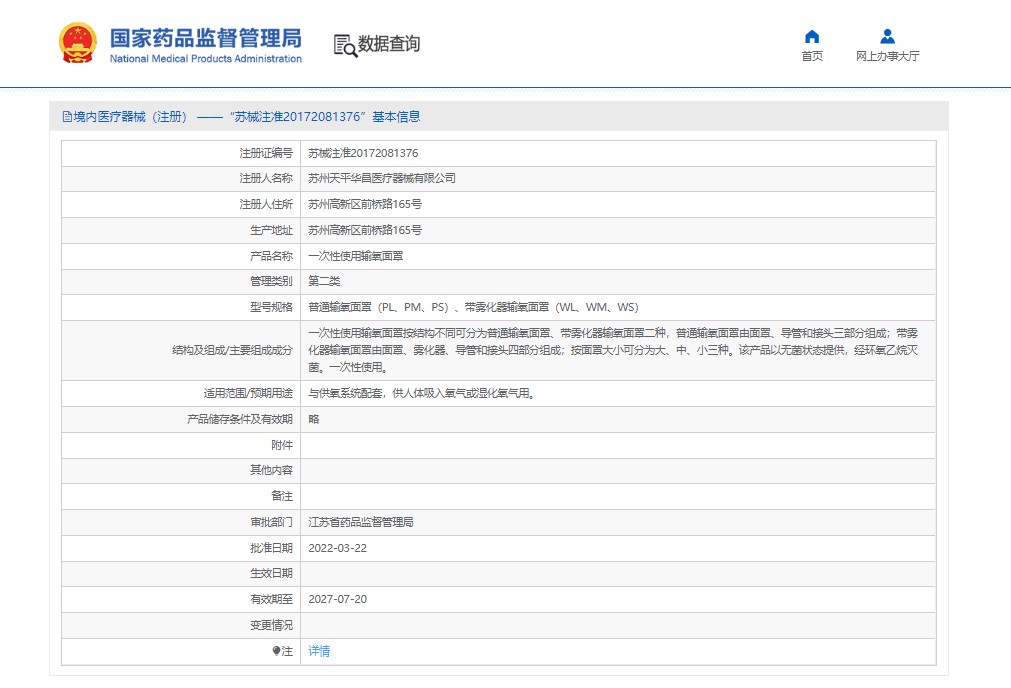Screen dimensions: 1011x688
Task: Select registration number value 苏械注准20172081376 in table
Action: pyautogui.click(x=363, y=153)
